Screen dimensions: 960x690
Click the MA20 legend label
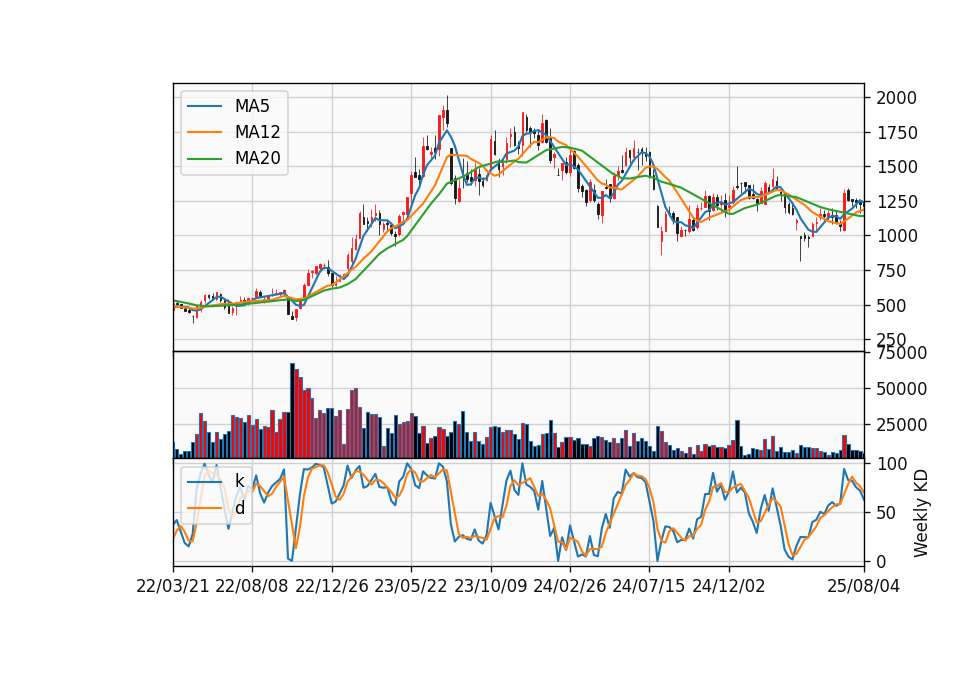pos(257,158)
